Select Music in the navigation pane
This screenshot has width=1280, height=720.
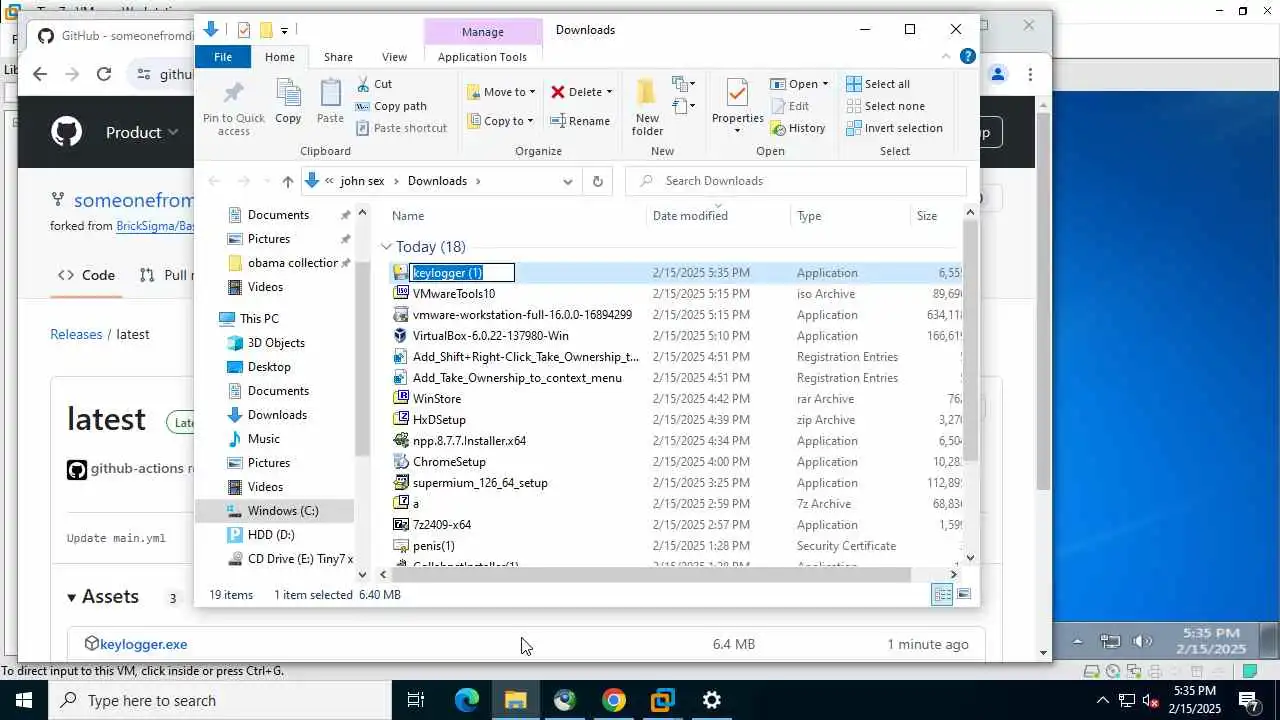pos(263,439)
